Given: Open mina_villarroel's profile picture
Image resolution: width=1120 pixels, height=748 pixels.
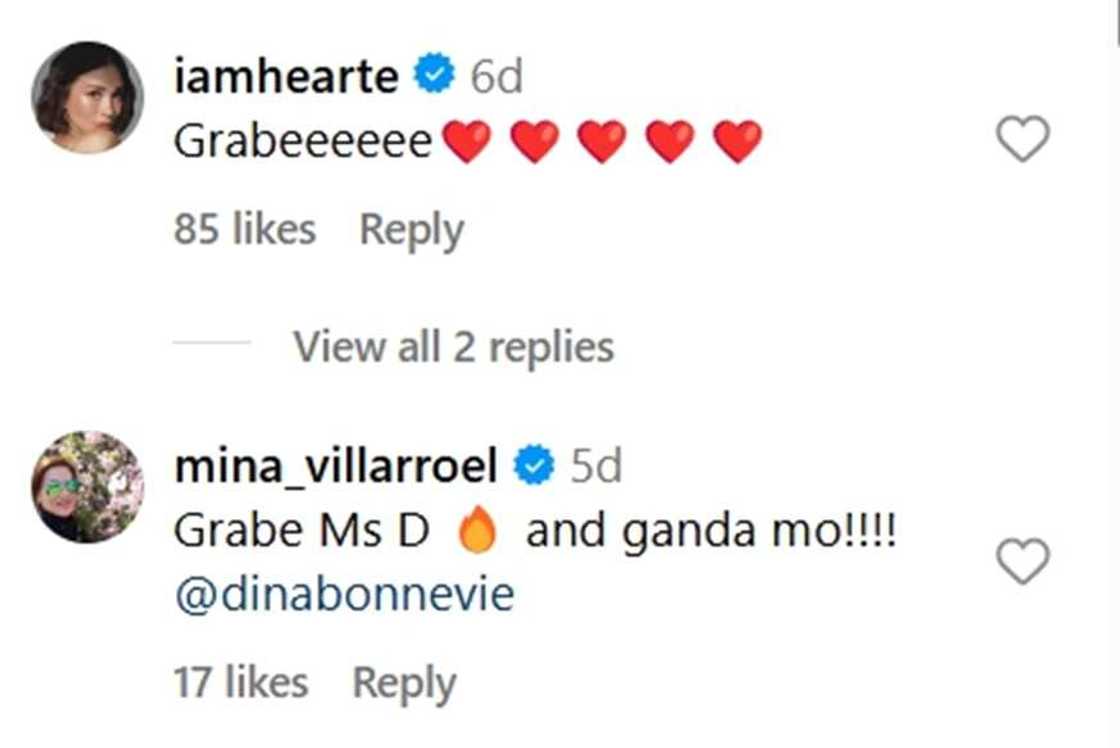Looking at the screenshot, I should (88, 487).
